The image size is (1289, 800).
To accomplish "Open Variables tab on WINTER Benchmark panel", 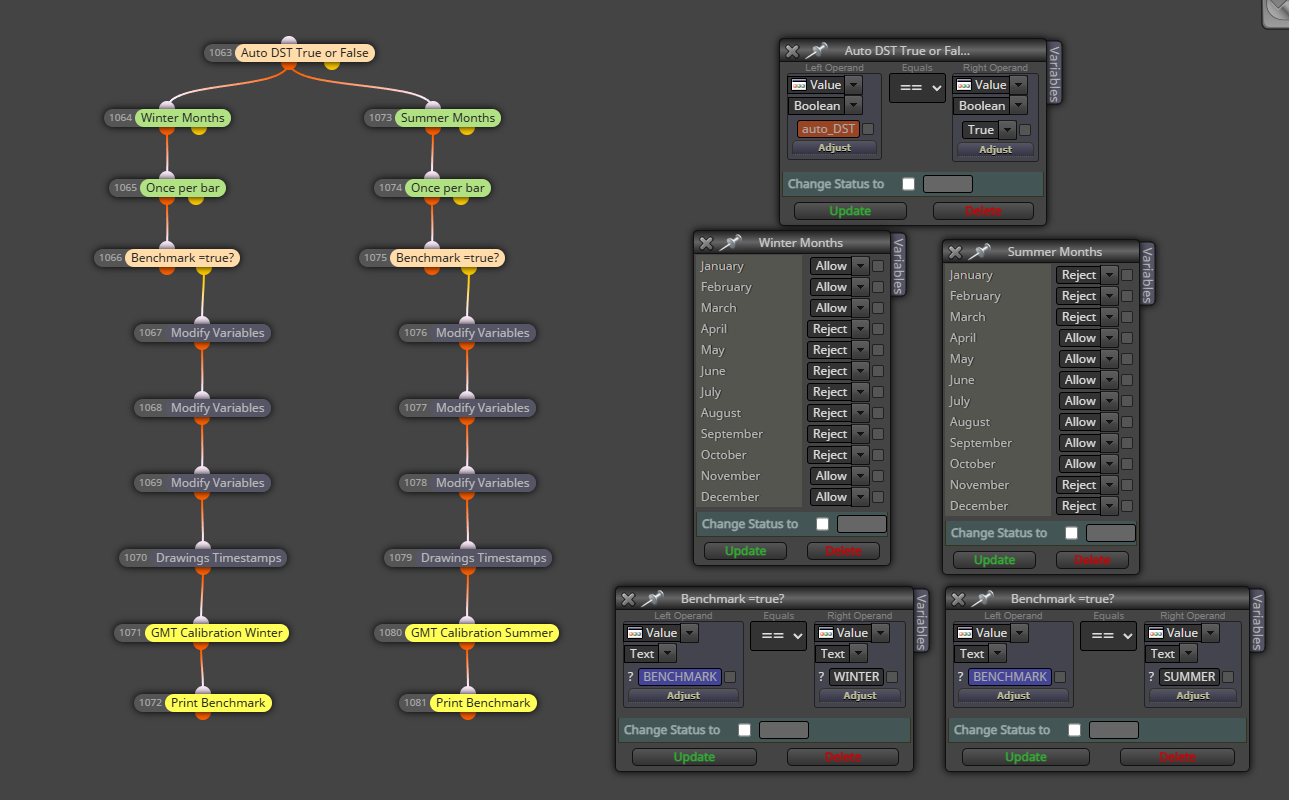I will (x=922, y=621).
